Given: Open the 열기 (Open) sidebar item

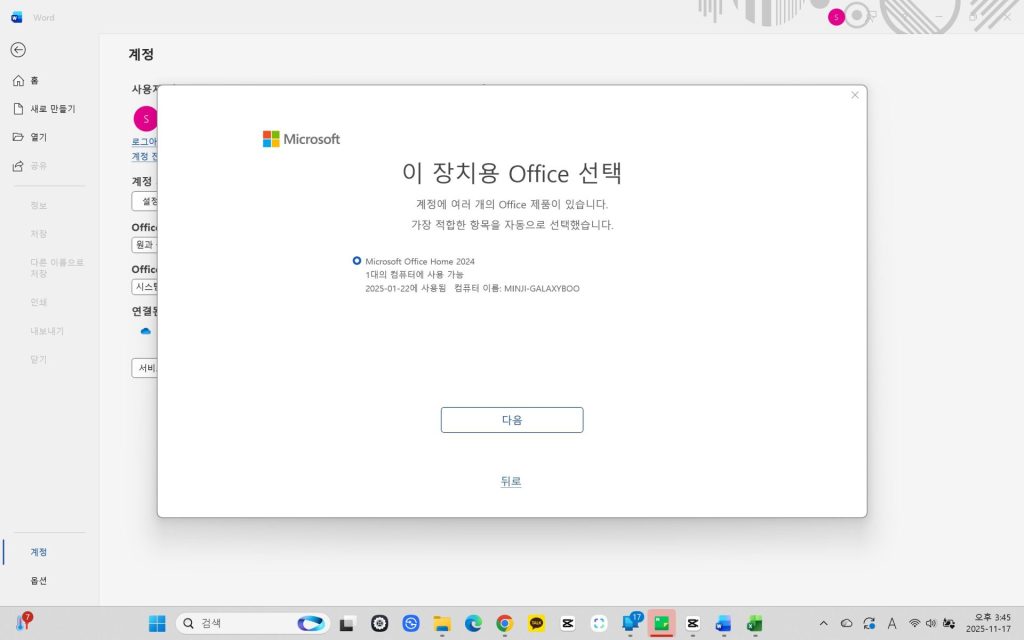Looking at the screenshot, I should click(37, 137).
